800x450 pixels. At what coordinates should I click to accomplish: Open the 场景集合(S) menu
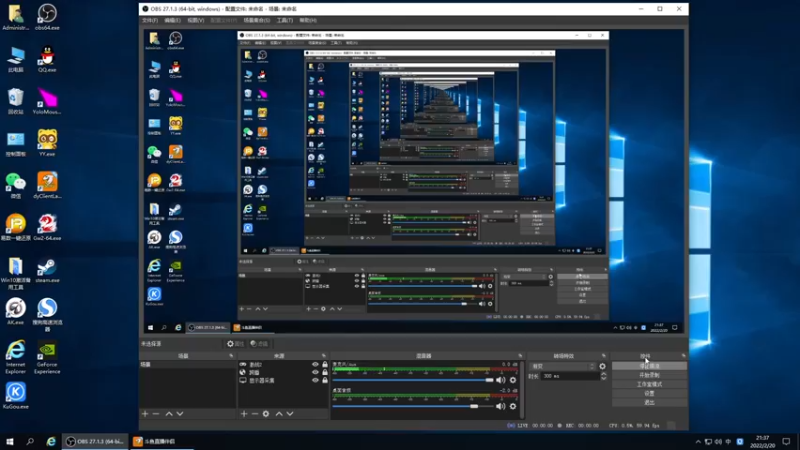(x=257, y=20)
